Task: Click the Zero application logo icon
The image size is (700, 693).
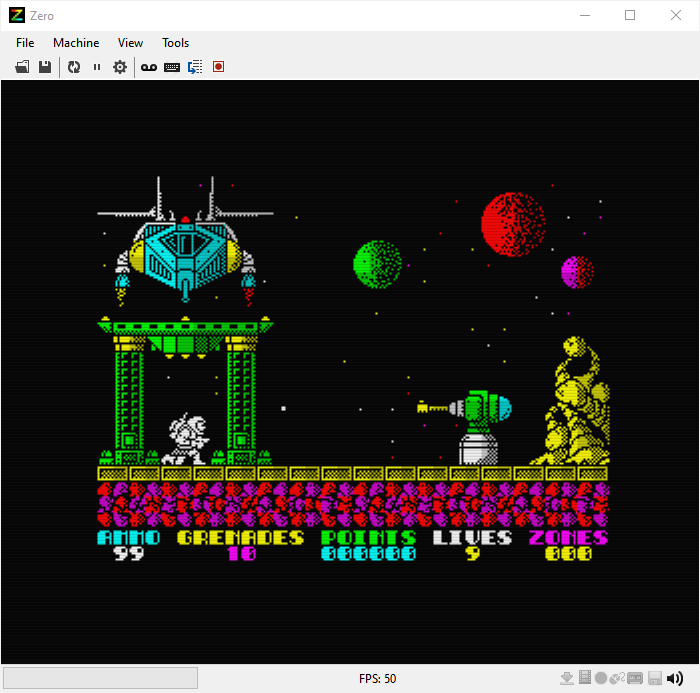Action: click(x=17, y=15)
